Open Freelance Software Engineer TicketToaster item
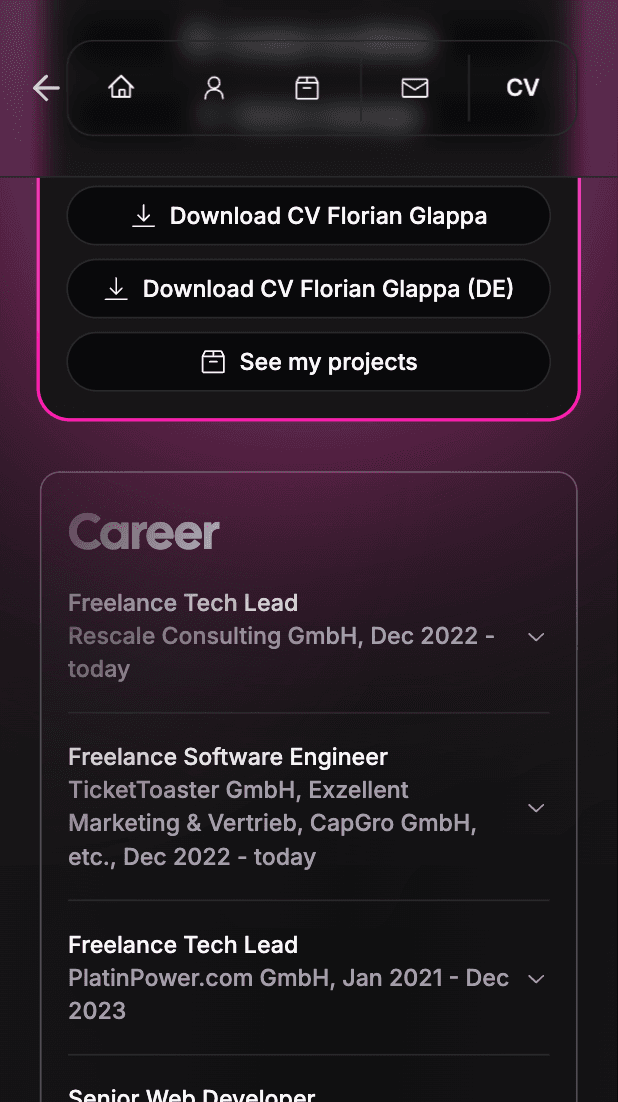The image size is (618, 1102). click(309, 807)
